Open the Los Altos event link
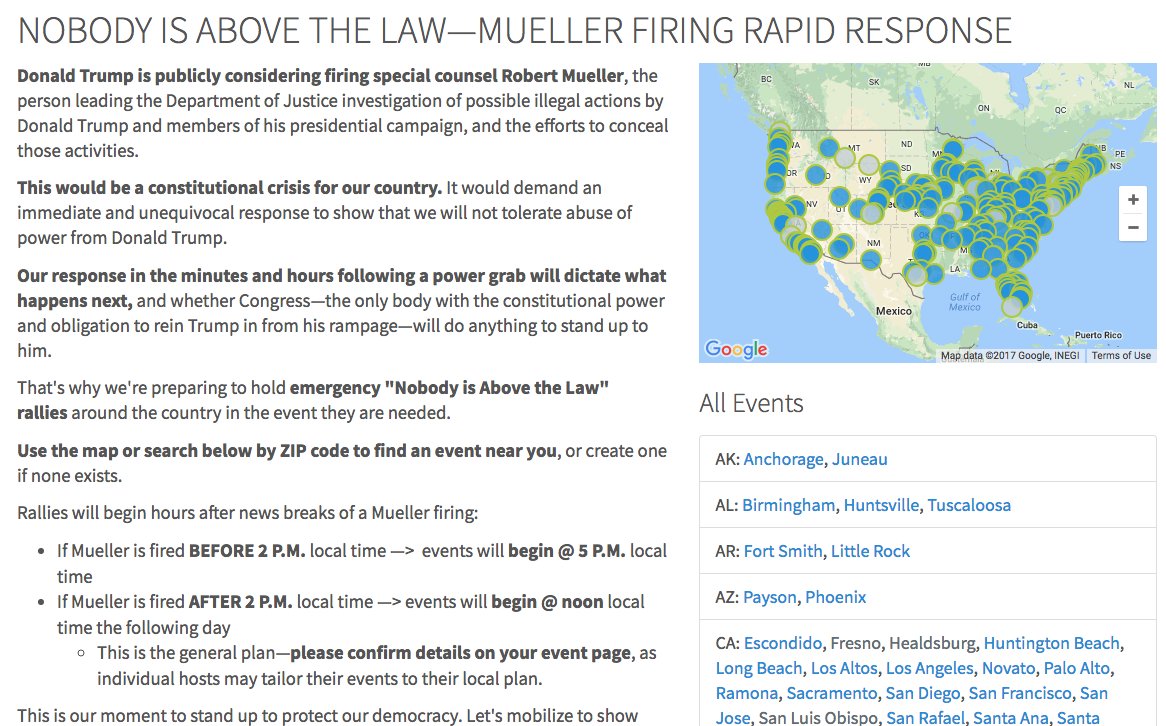This screenshot has height=726, width=1166. 844,668
